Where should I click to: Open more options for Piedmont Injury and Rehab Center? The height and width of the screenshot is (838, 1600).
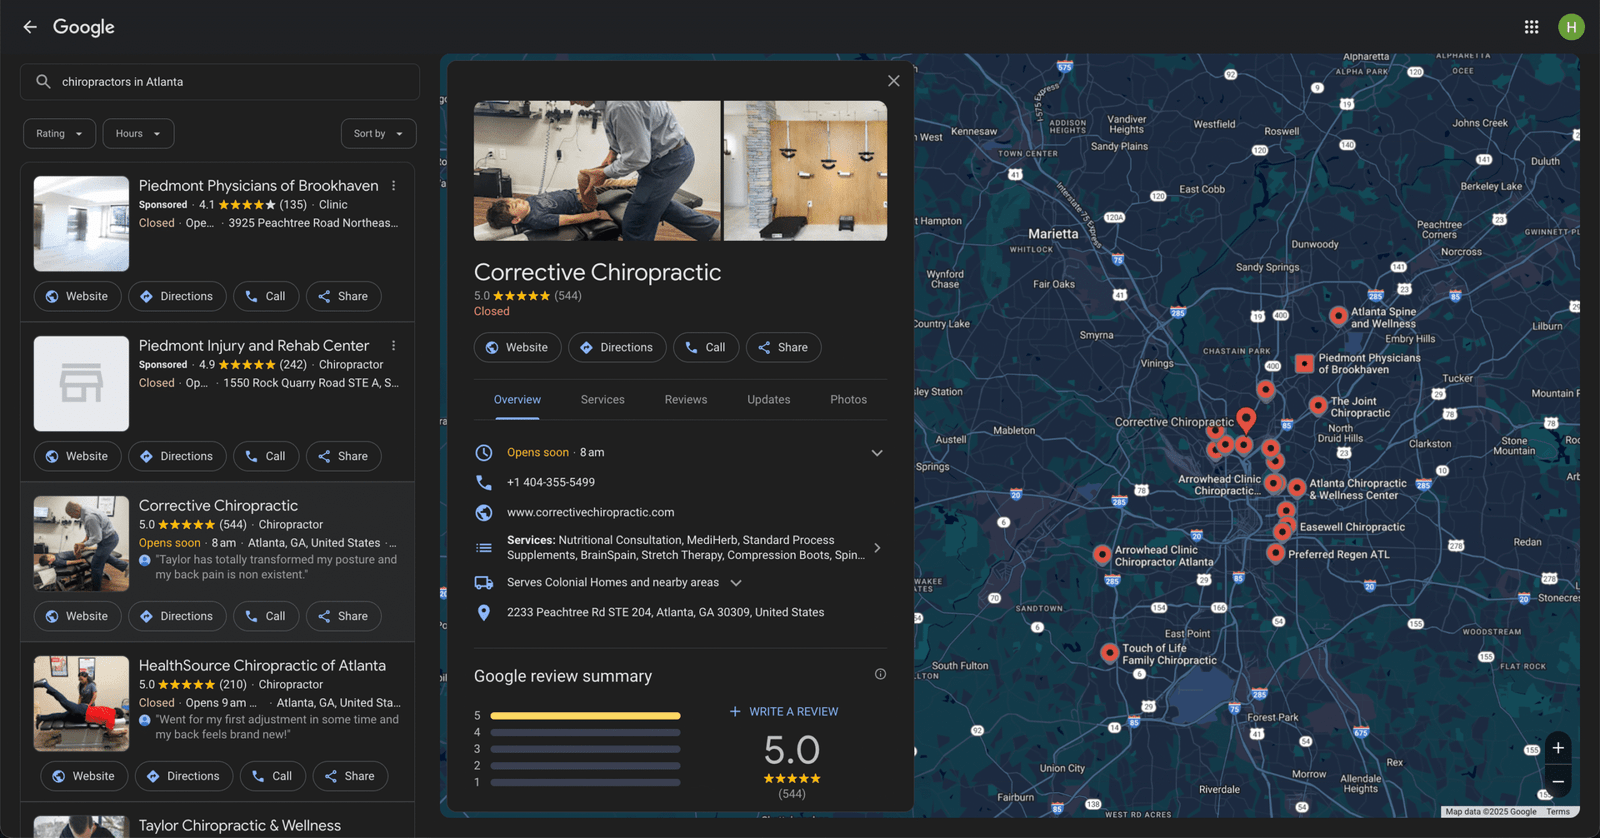pos(394,346)
